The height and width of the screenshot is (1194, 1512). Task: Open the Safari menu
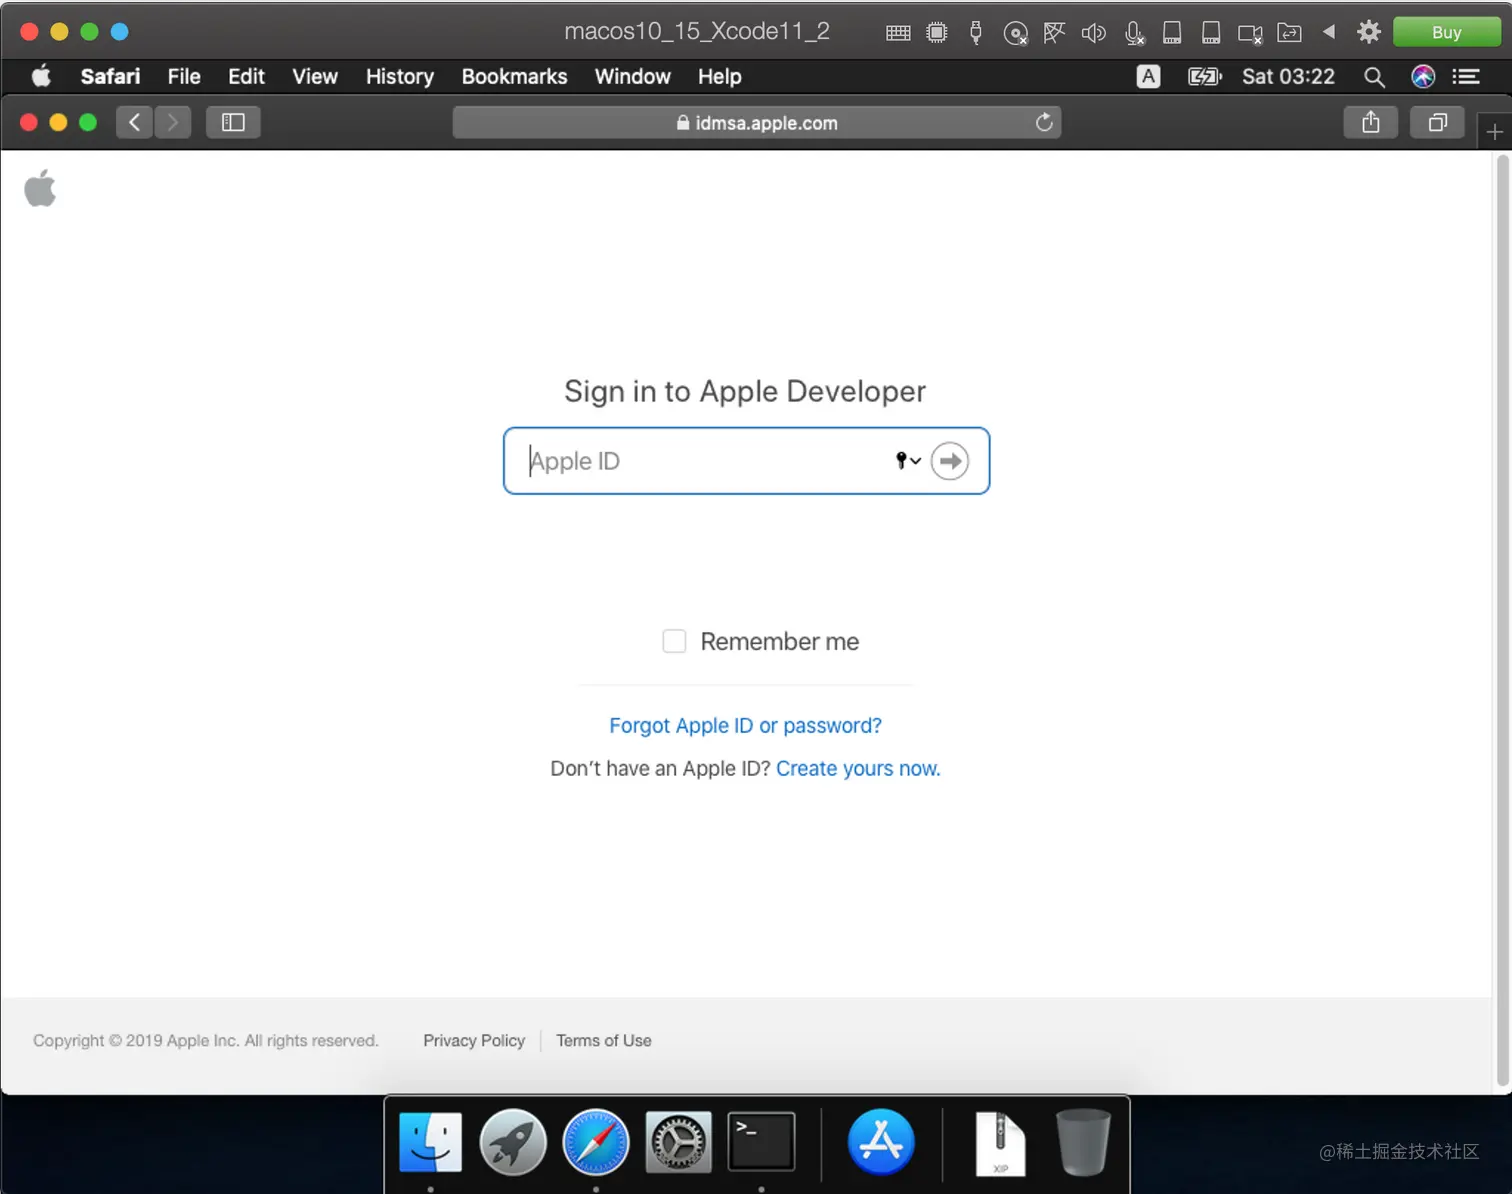tap(110, 76)
